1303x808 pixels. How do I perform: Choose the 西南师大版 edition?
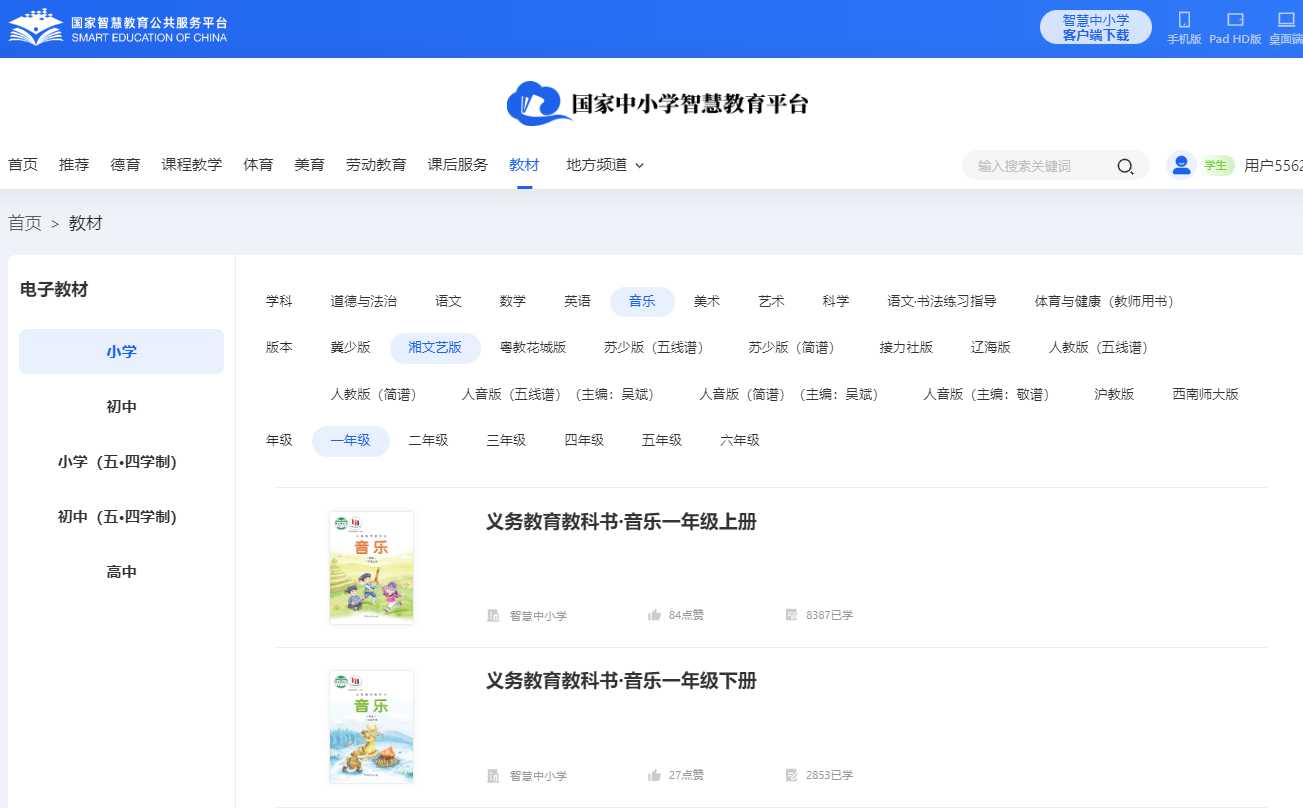point(1205,394)
